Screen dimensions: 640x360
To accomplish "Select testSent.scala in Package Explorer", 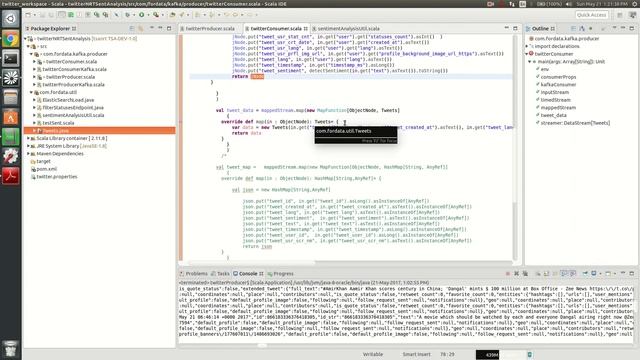I will (x=58, y=123).
